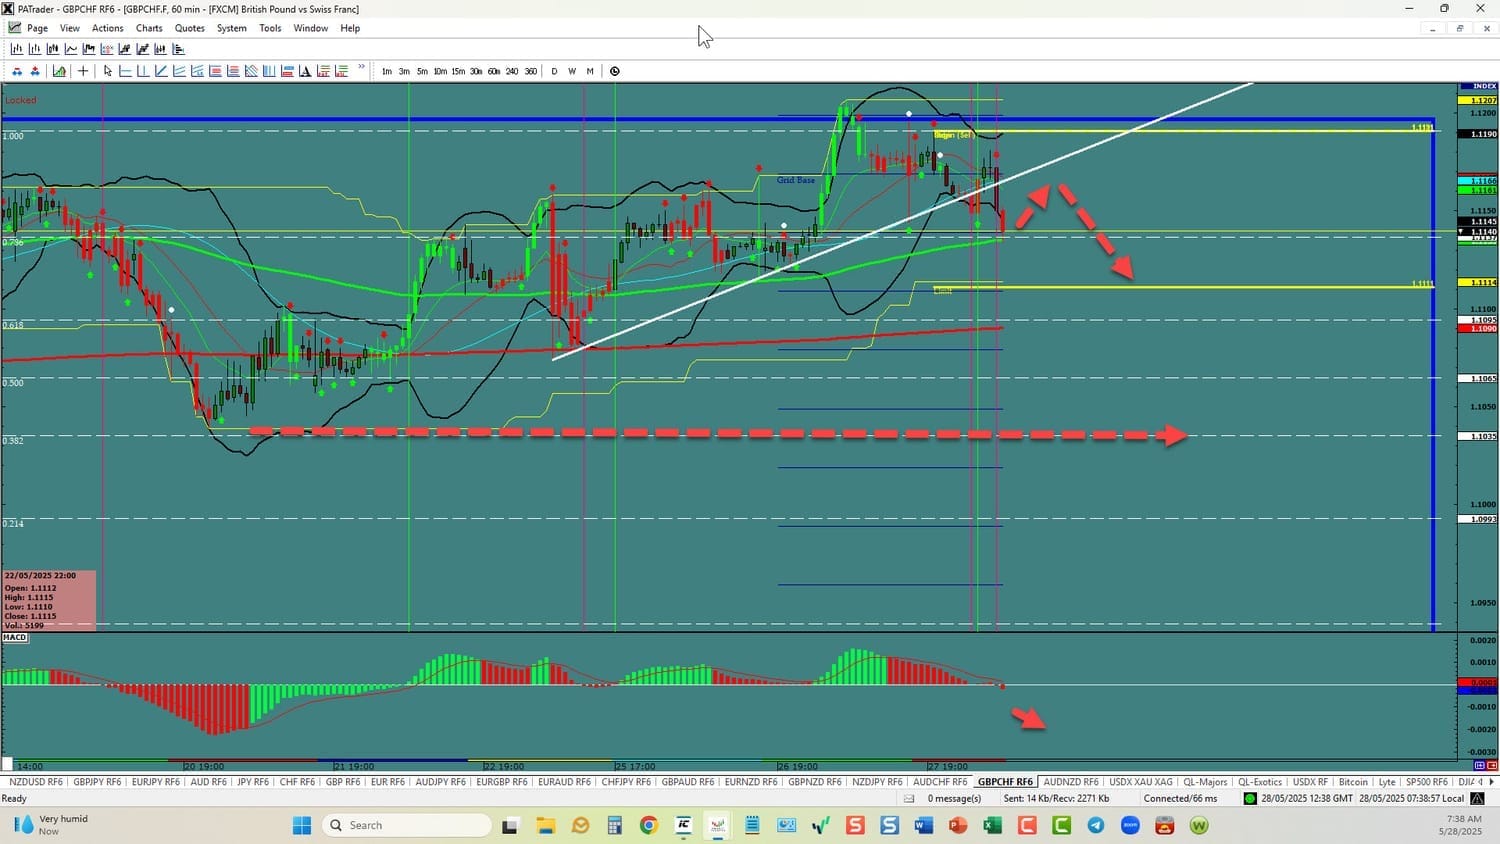
Task: Switch to the Monthly (M) timeframe
Action: click(x=590, y=71)
